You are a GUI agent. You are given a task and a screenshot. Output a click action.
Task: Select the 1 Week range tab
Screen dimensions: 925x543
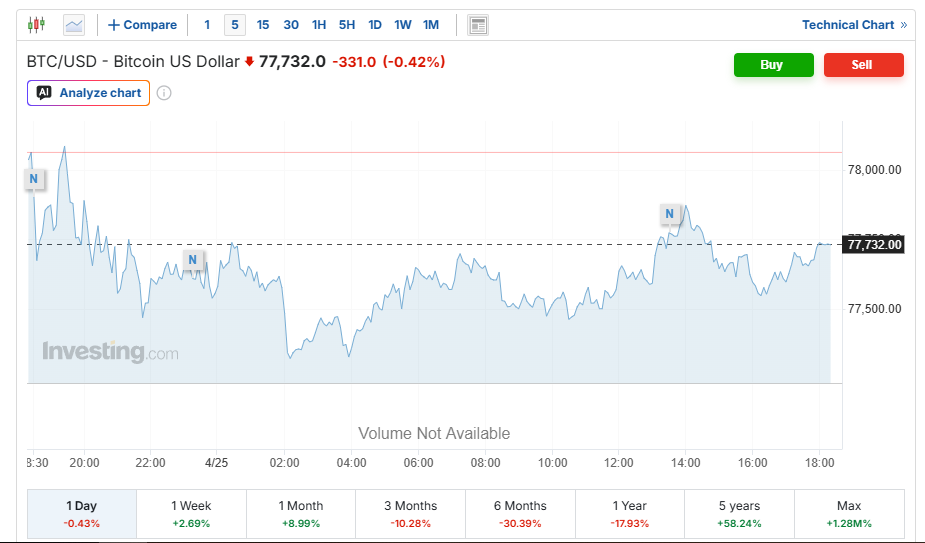[x=191, y=514]
